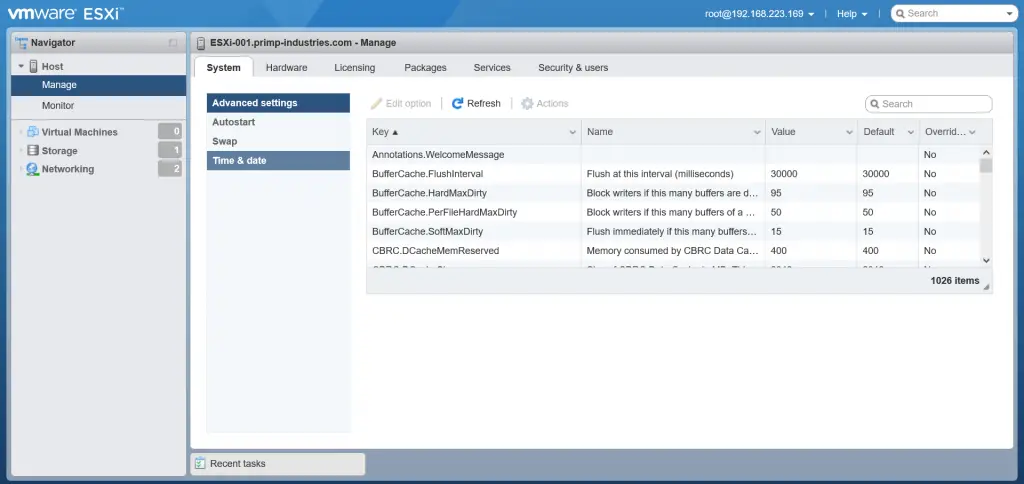Click the Actions gear icon

coord(527,103)
